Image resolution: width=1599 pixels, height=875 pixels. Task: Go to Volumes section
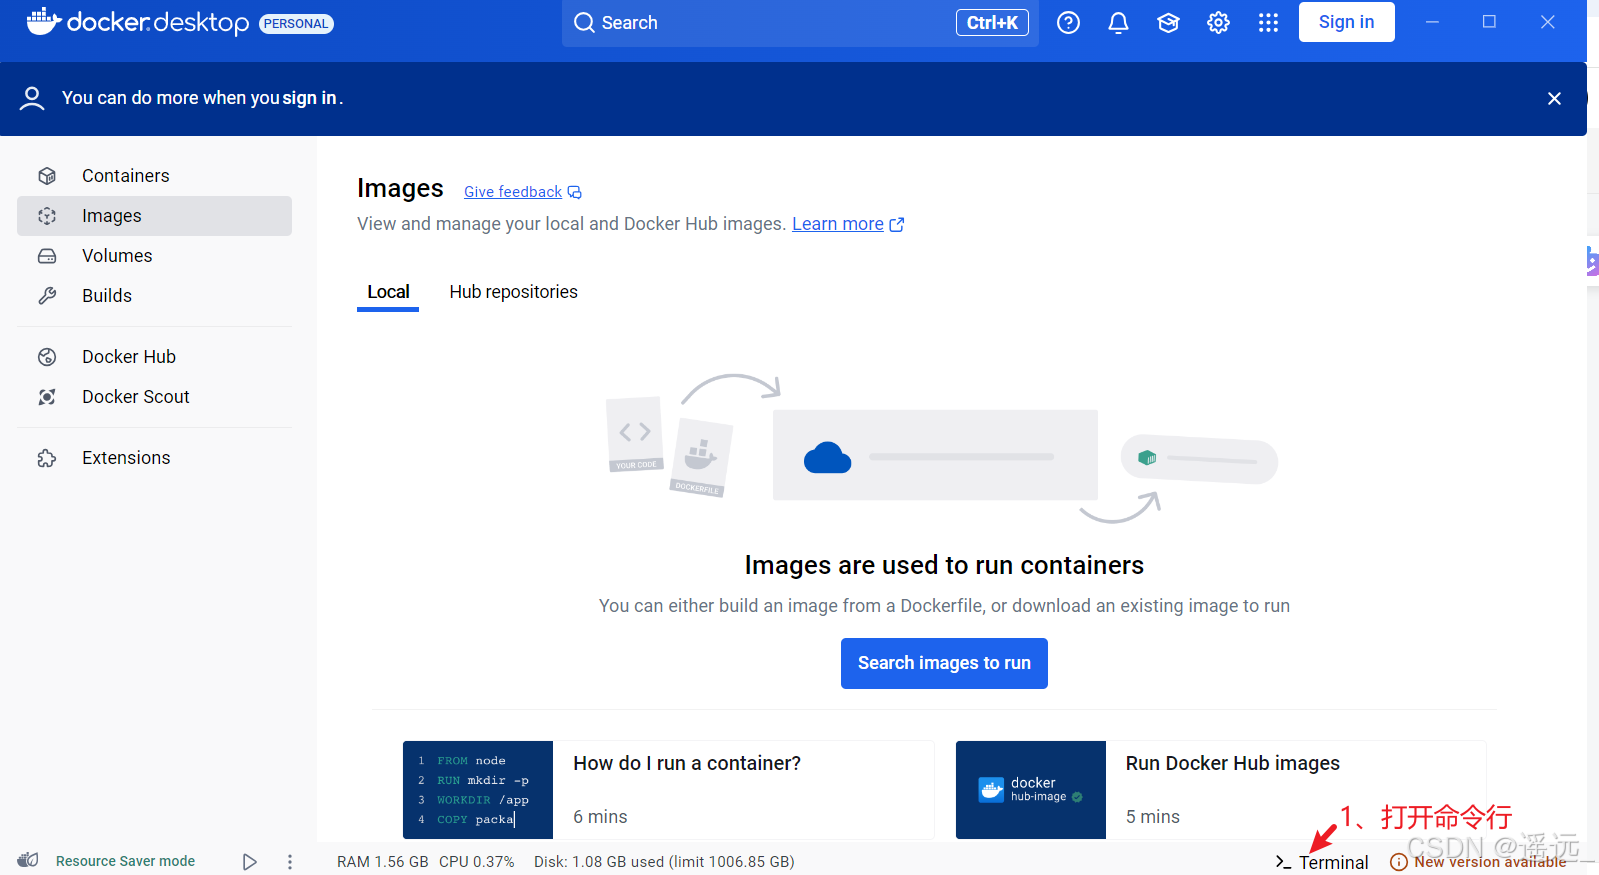click(x=154, y=256)
